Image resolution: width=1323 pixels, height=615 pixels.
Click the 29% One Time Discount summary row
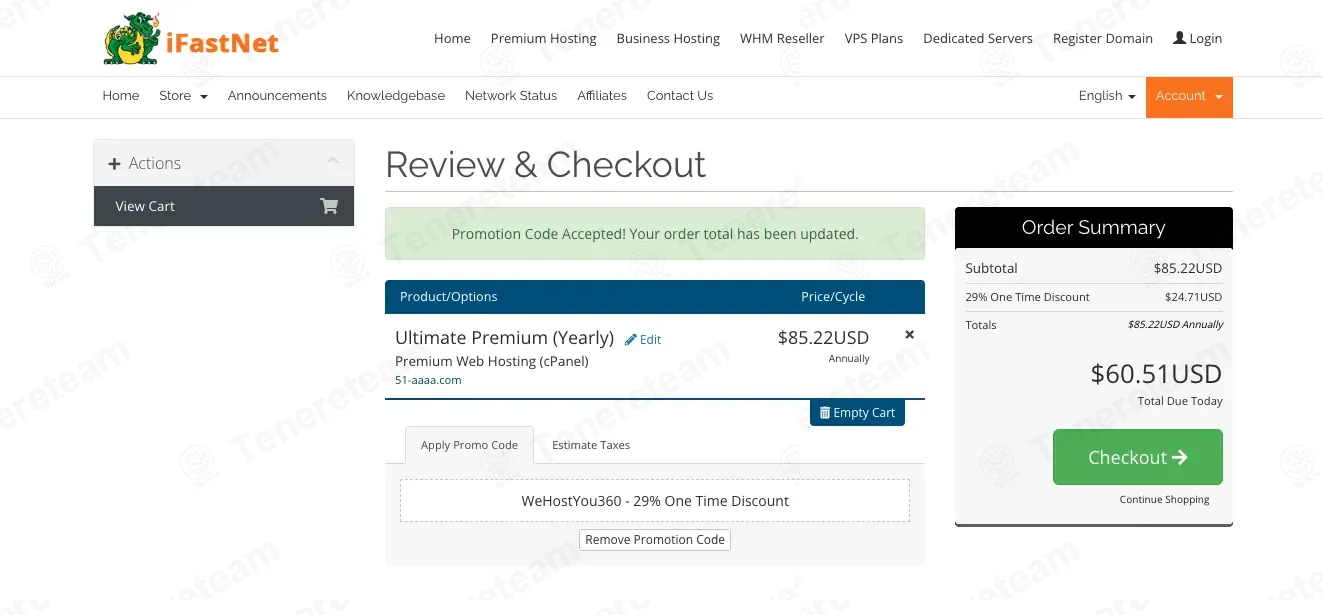1094,297
